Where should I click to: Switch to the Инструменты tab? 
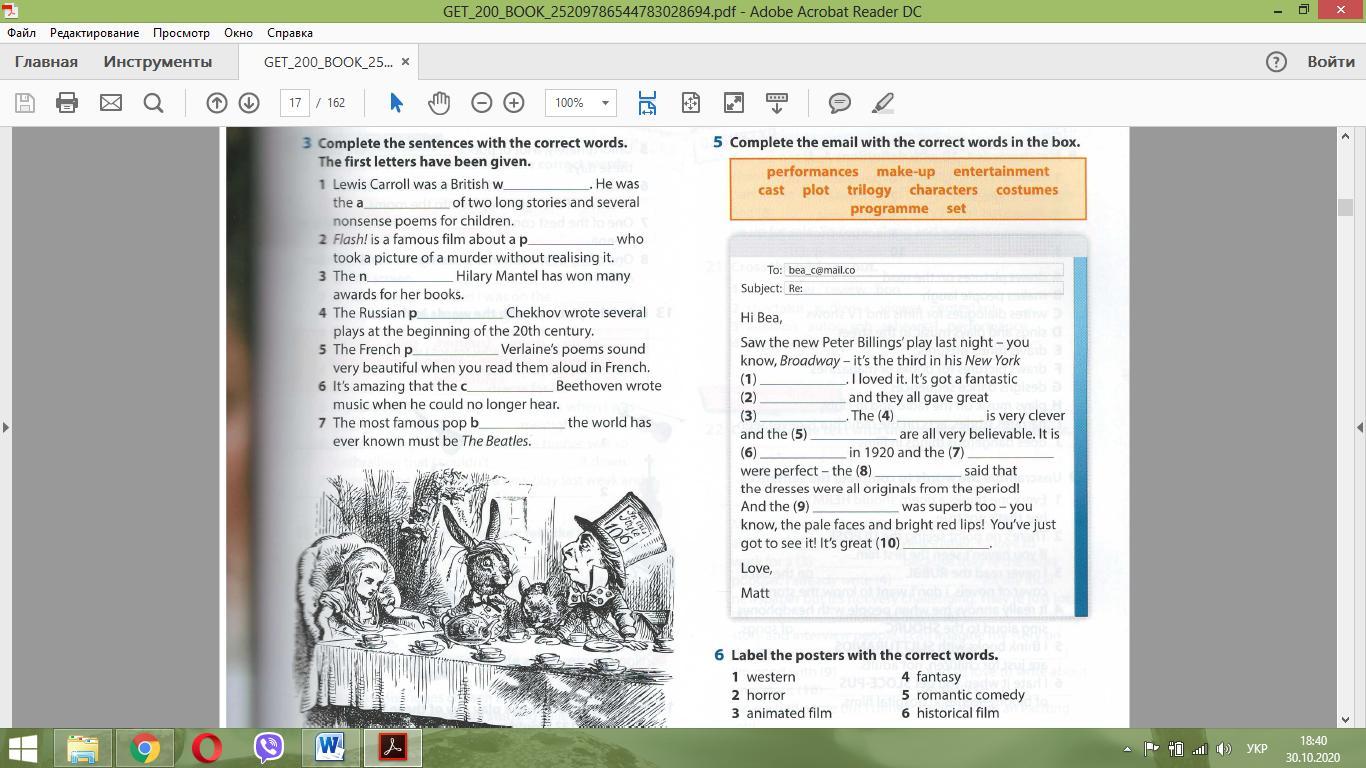point(157,62)
